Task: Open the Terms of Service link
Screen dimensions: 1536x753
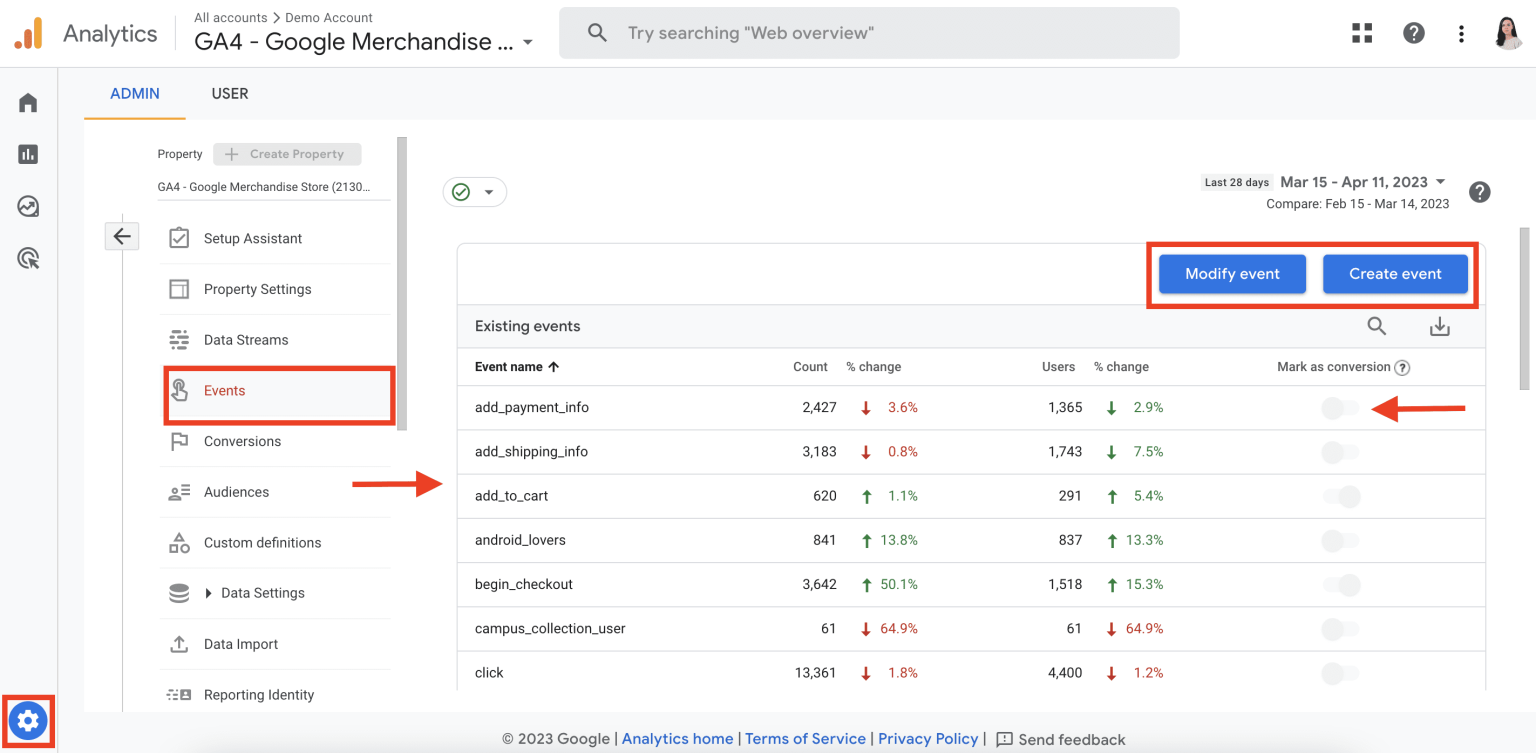Action: point(805,738)
